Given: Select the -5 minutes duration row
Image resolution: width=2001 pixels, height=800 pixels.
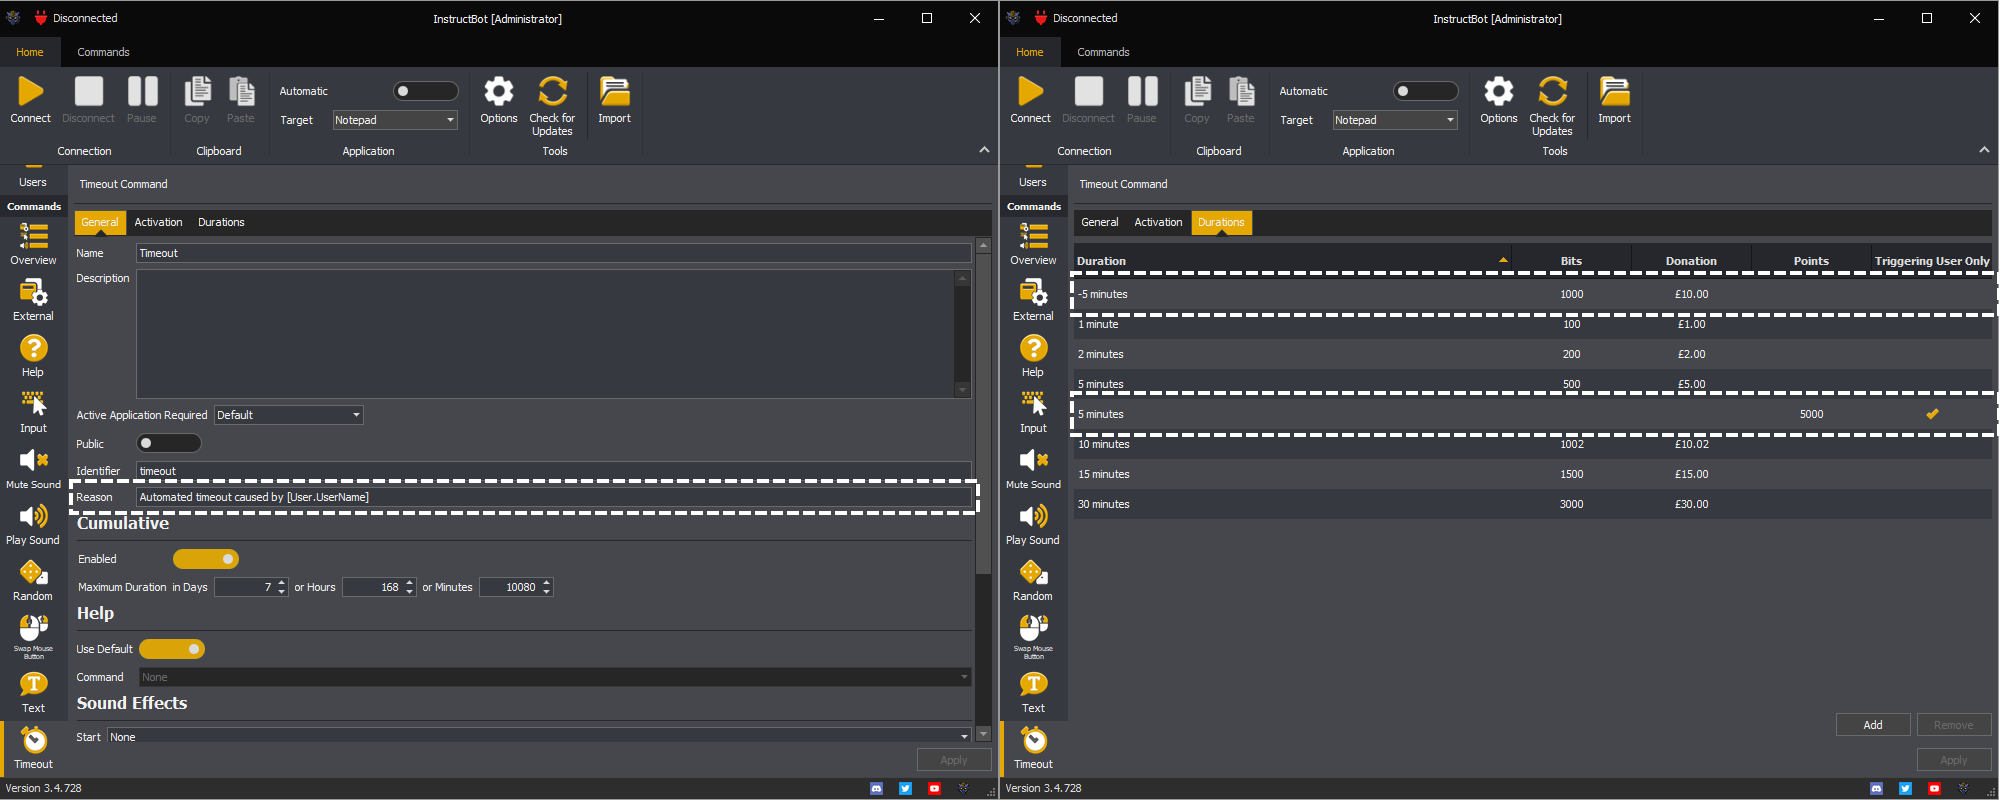Looking at the screenshot, I should pyautogui.click(x=1532, y=294).
